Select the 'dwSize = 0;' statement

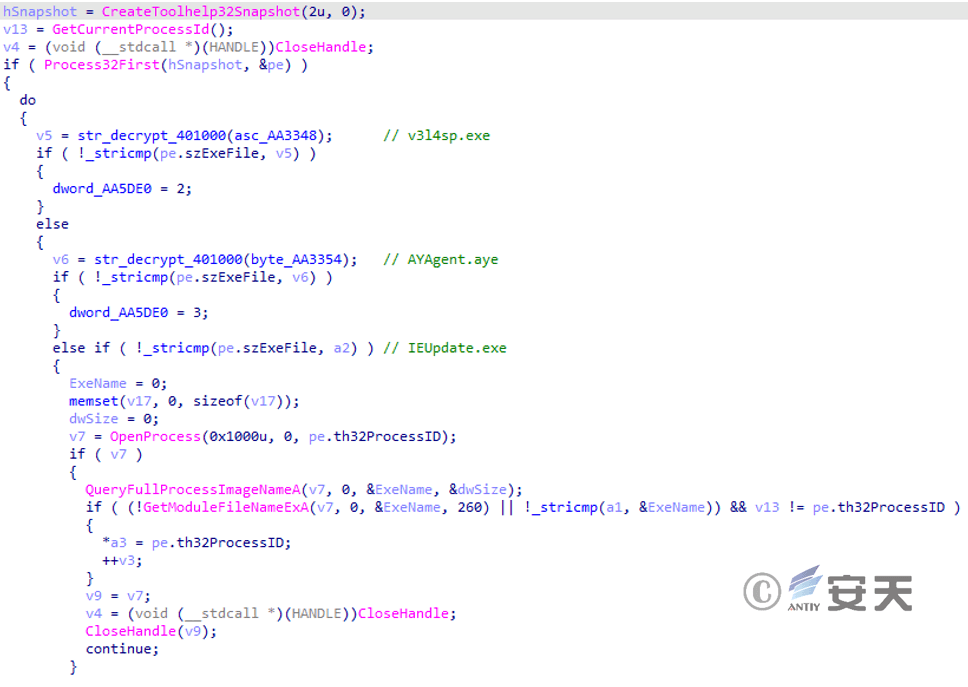(x=114, y=418)
